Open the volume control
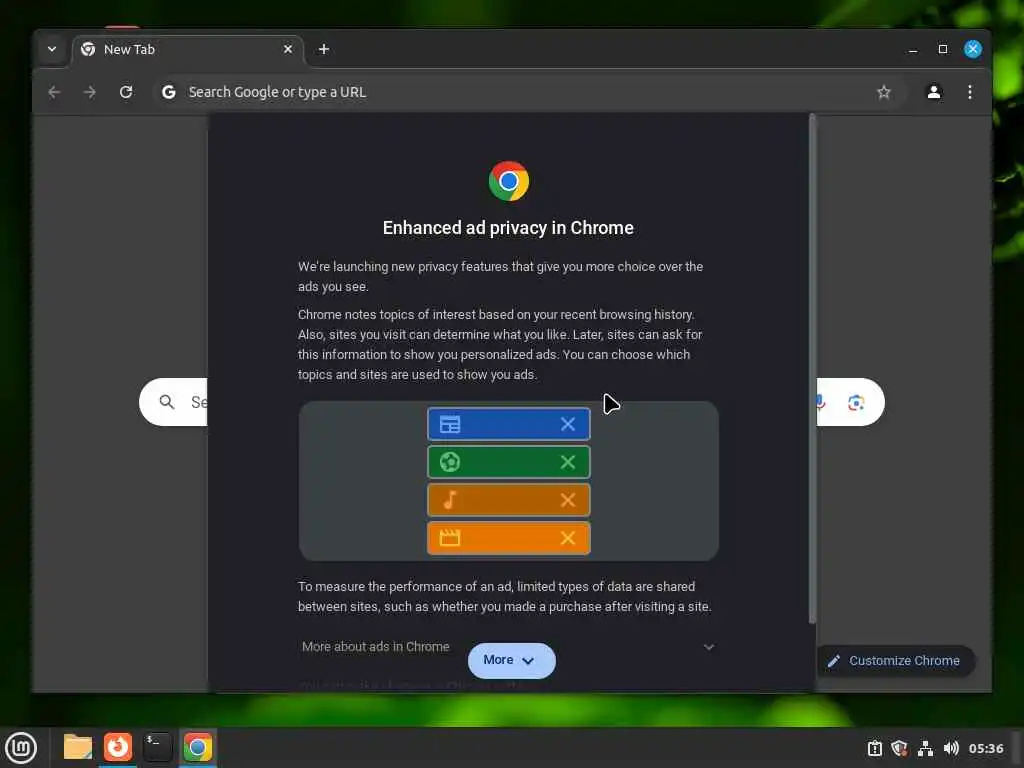 951,748
